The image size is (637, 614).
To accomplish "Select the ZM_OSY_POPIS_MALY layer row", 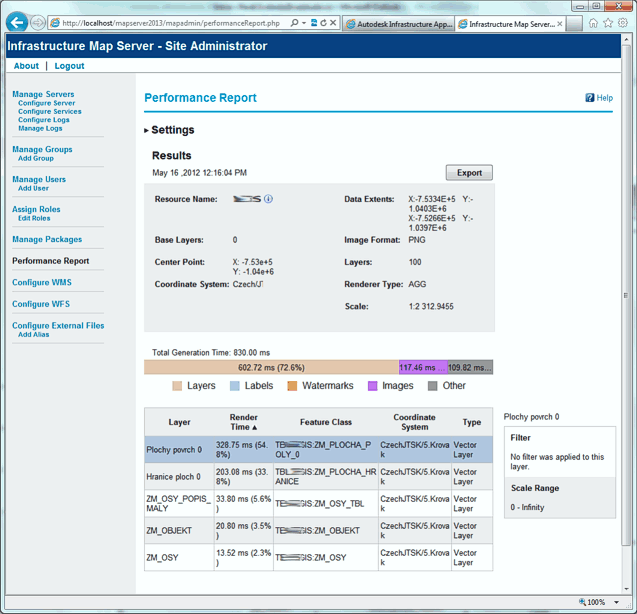I will pyautogui.click(x=318, y=503).
